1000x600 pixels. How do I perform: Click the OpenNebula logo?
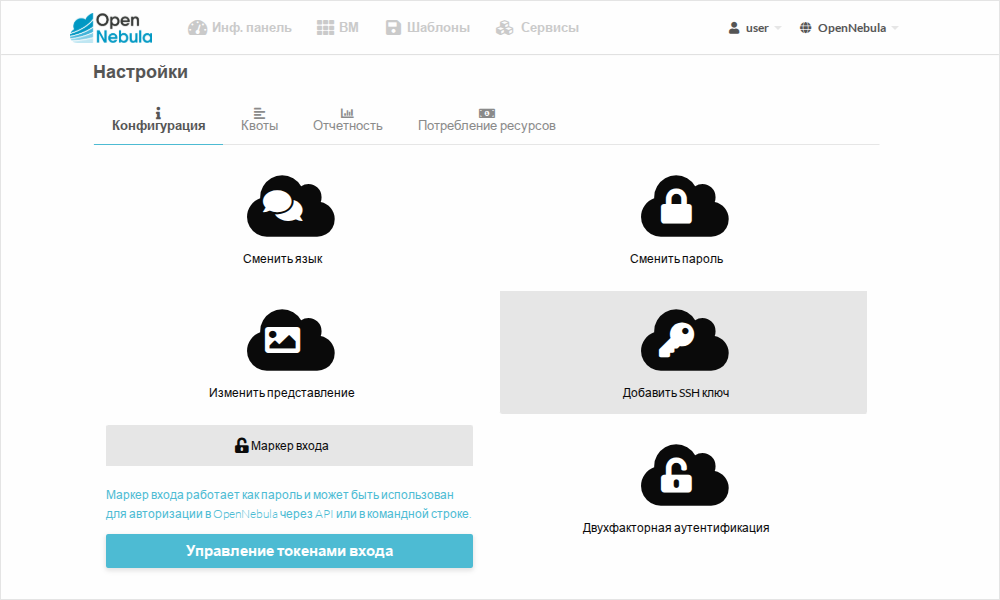point(112,28)
